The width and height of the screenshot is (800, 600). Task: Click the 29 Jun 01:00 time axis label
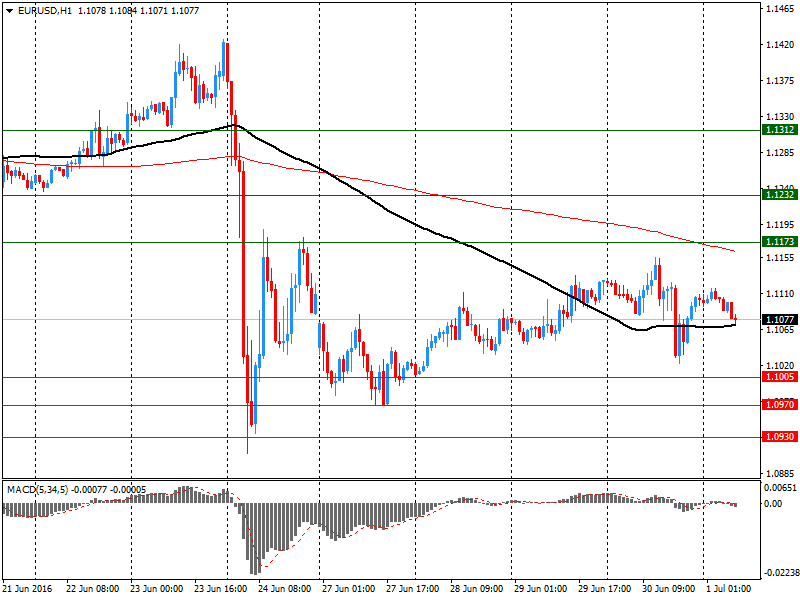(540, 589)
